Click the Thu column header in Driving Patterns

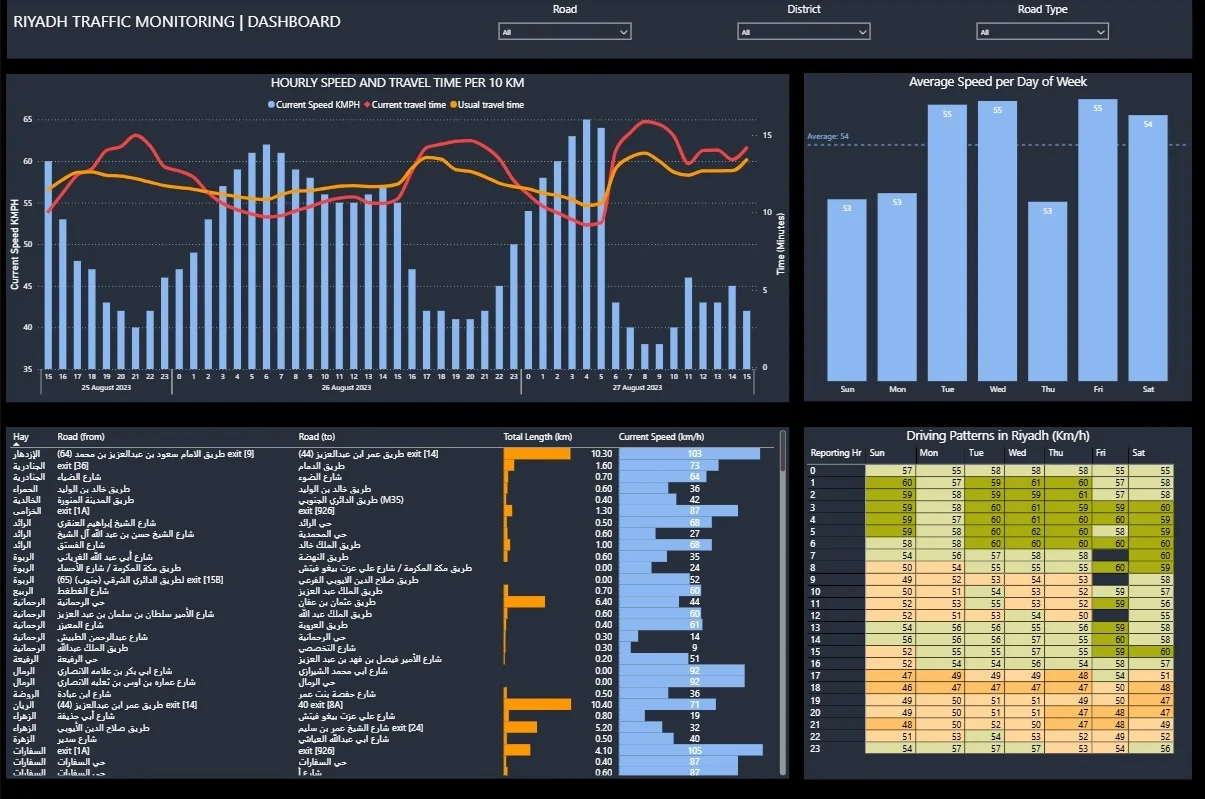[x=1055, y=453]
